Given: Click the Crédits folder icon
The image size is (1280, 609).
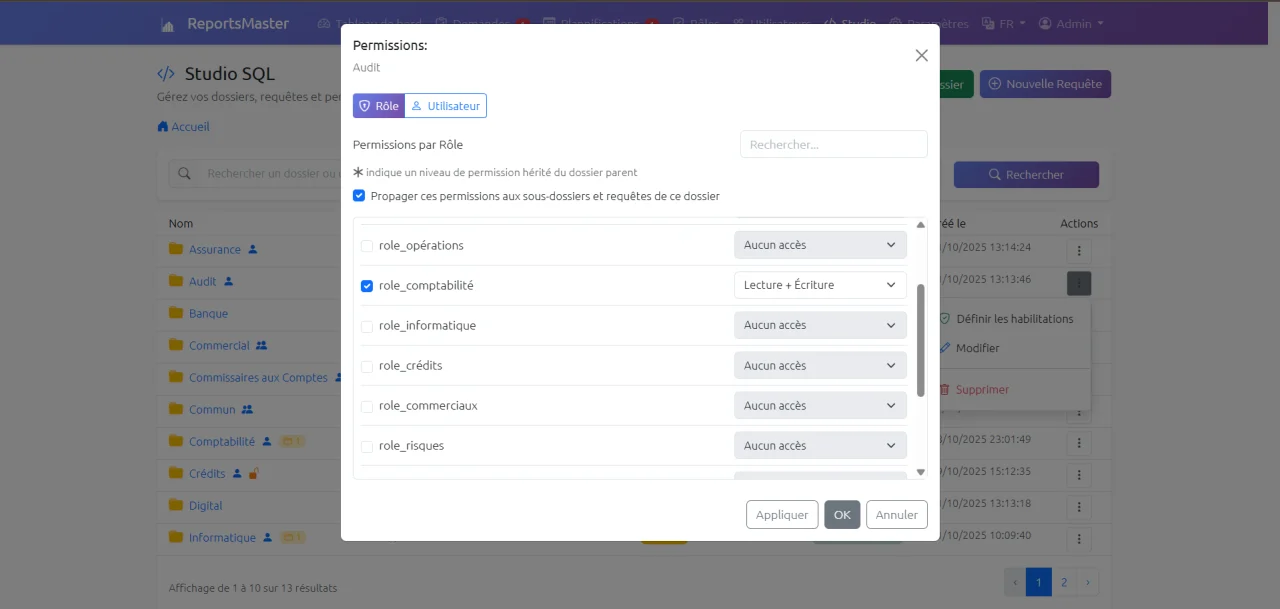Looking at the screenshot, I should point(176,473).
